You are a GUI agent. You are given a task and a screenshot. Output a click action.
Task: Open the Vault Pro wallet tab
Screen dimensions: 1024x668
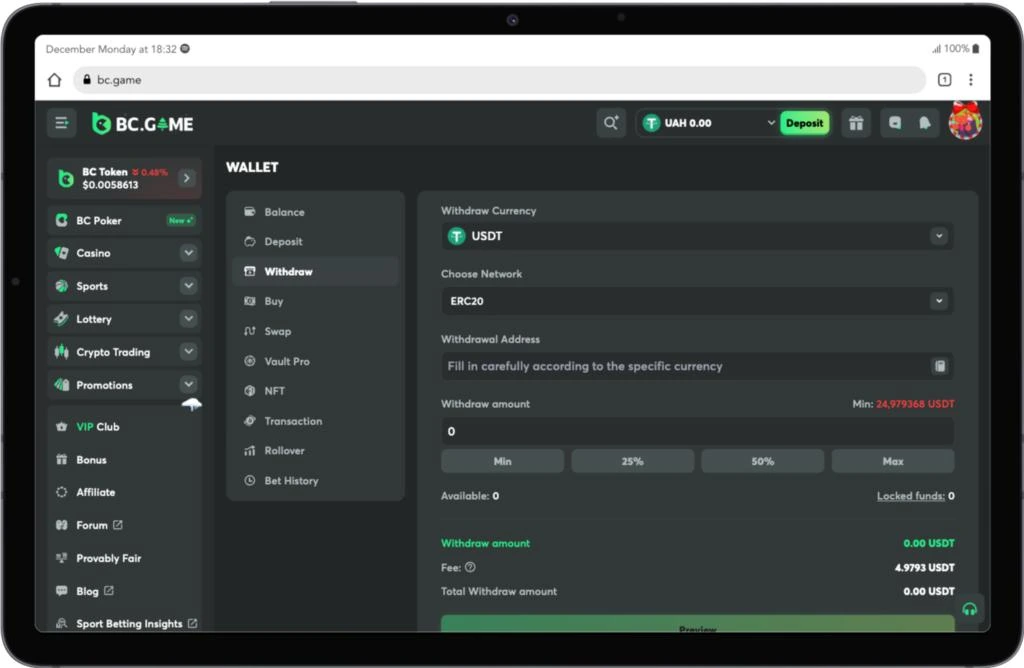point(315,361)
